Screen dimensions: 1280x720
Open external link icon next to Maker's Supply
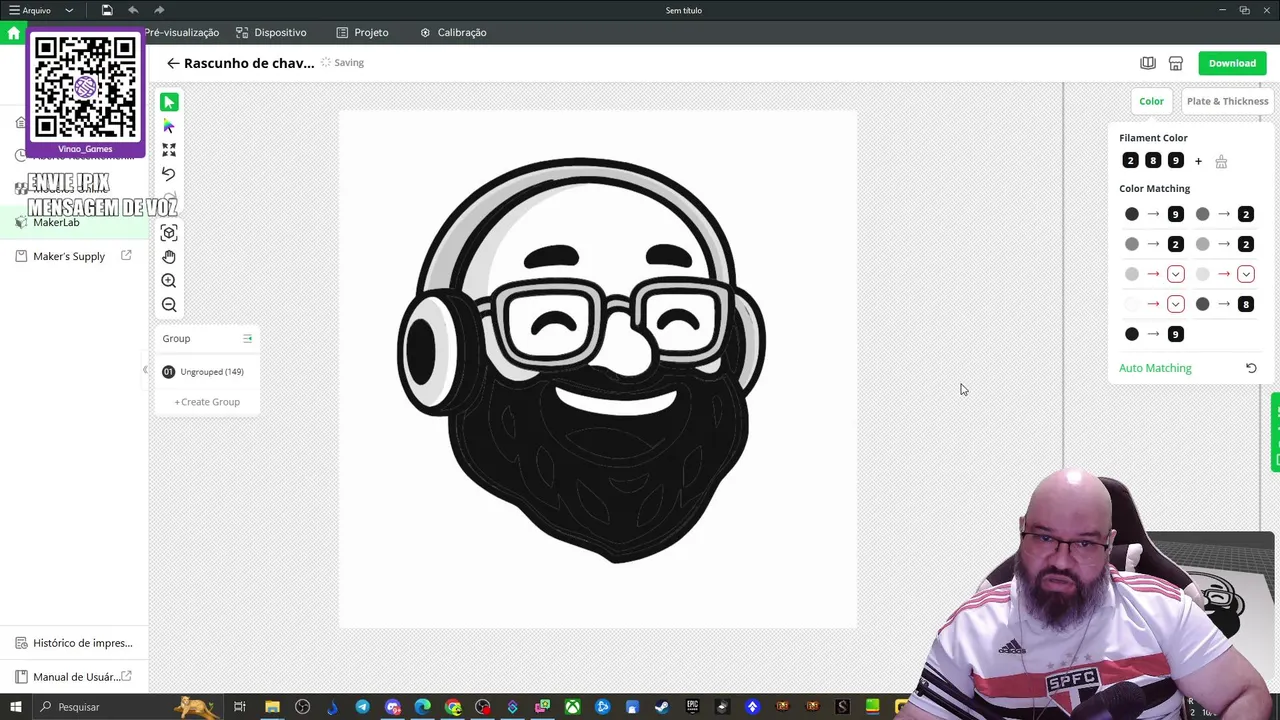tap(126, 256)
